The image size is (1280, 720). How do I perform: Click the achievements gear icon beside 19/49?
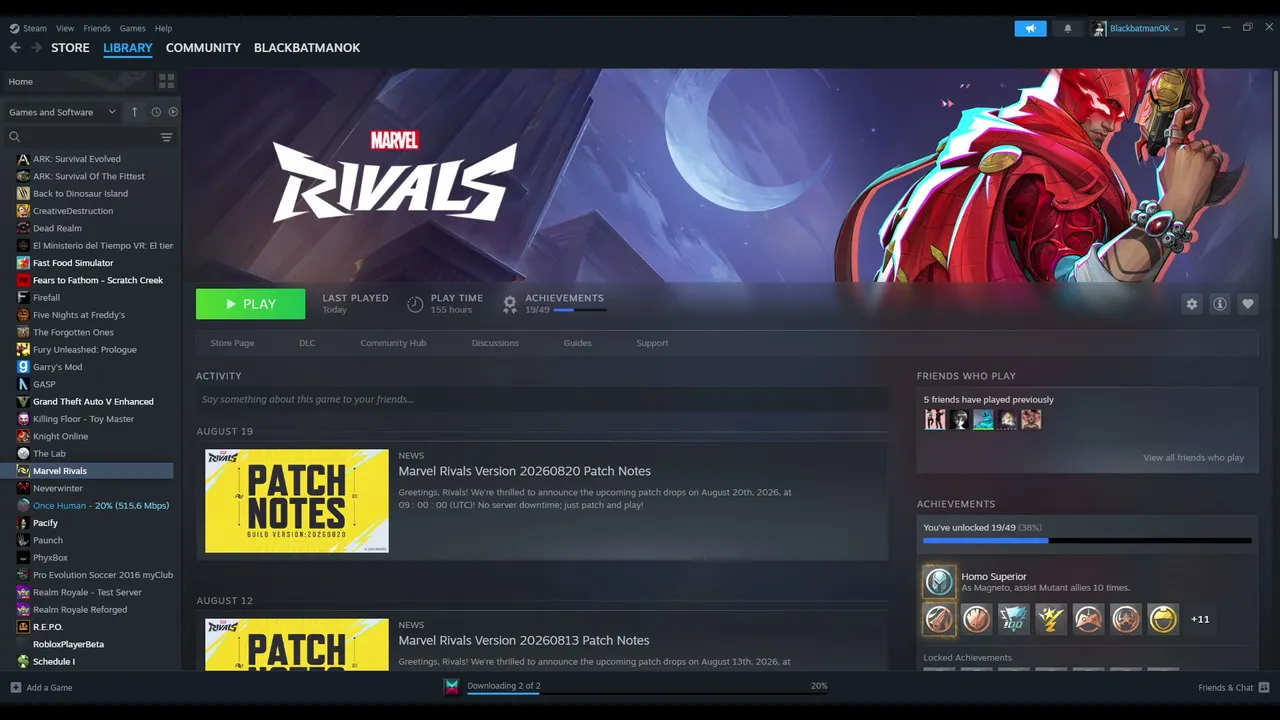(510, 303)
